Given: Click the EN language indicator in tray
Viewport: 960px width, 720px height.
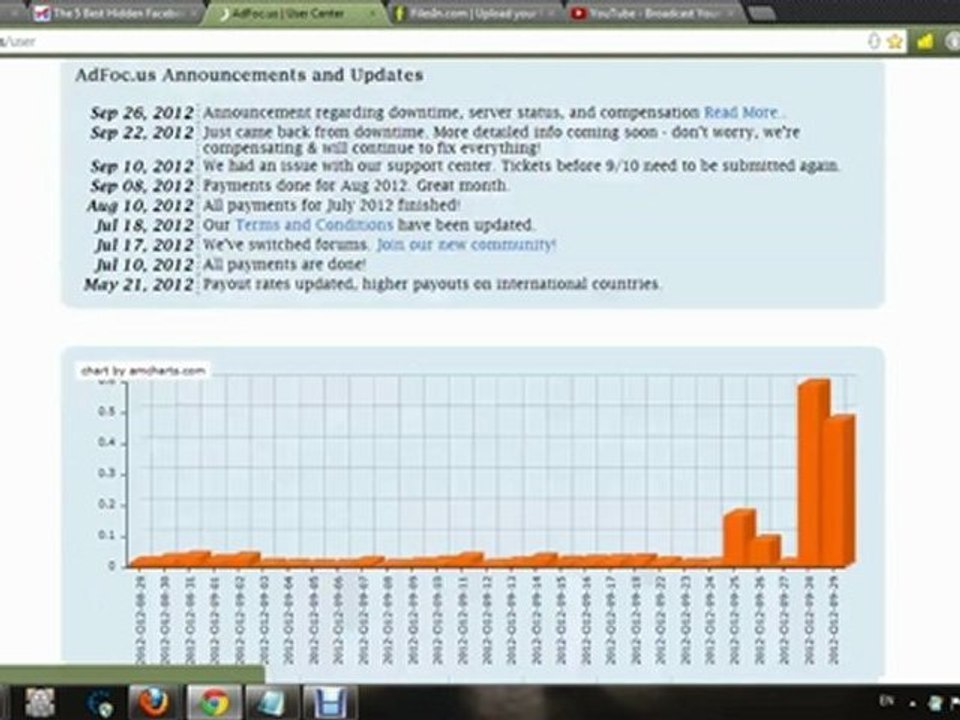Looking at the screenshot, I should point(886,700).
